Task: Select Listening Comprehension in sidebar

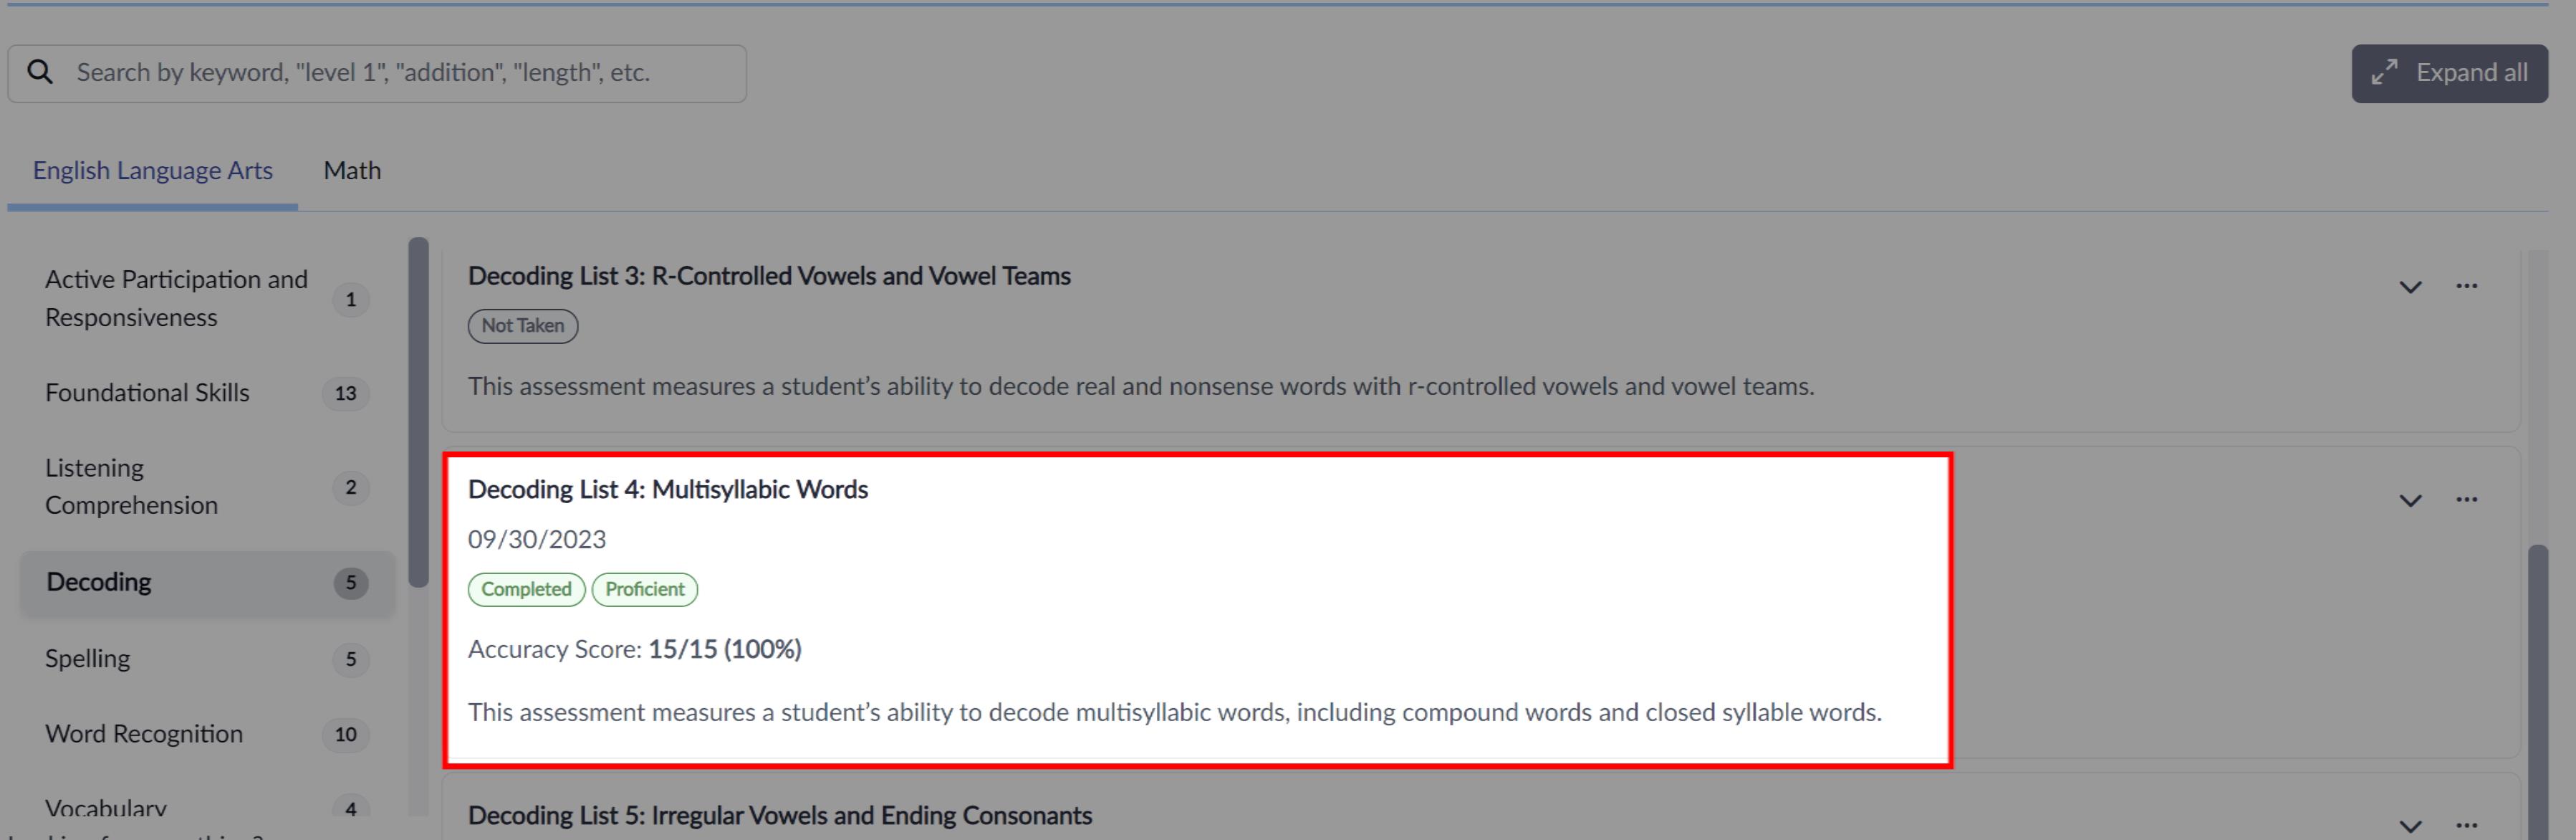Action: [x=207, y=487]
